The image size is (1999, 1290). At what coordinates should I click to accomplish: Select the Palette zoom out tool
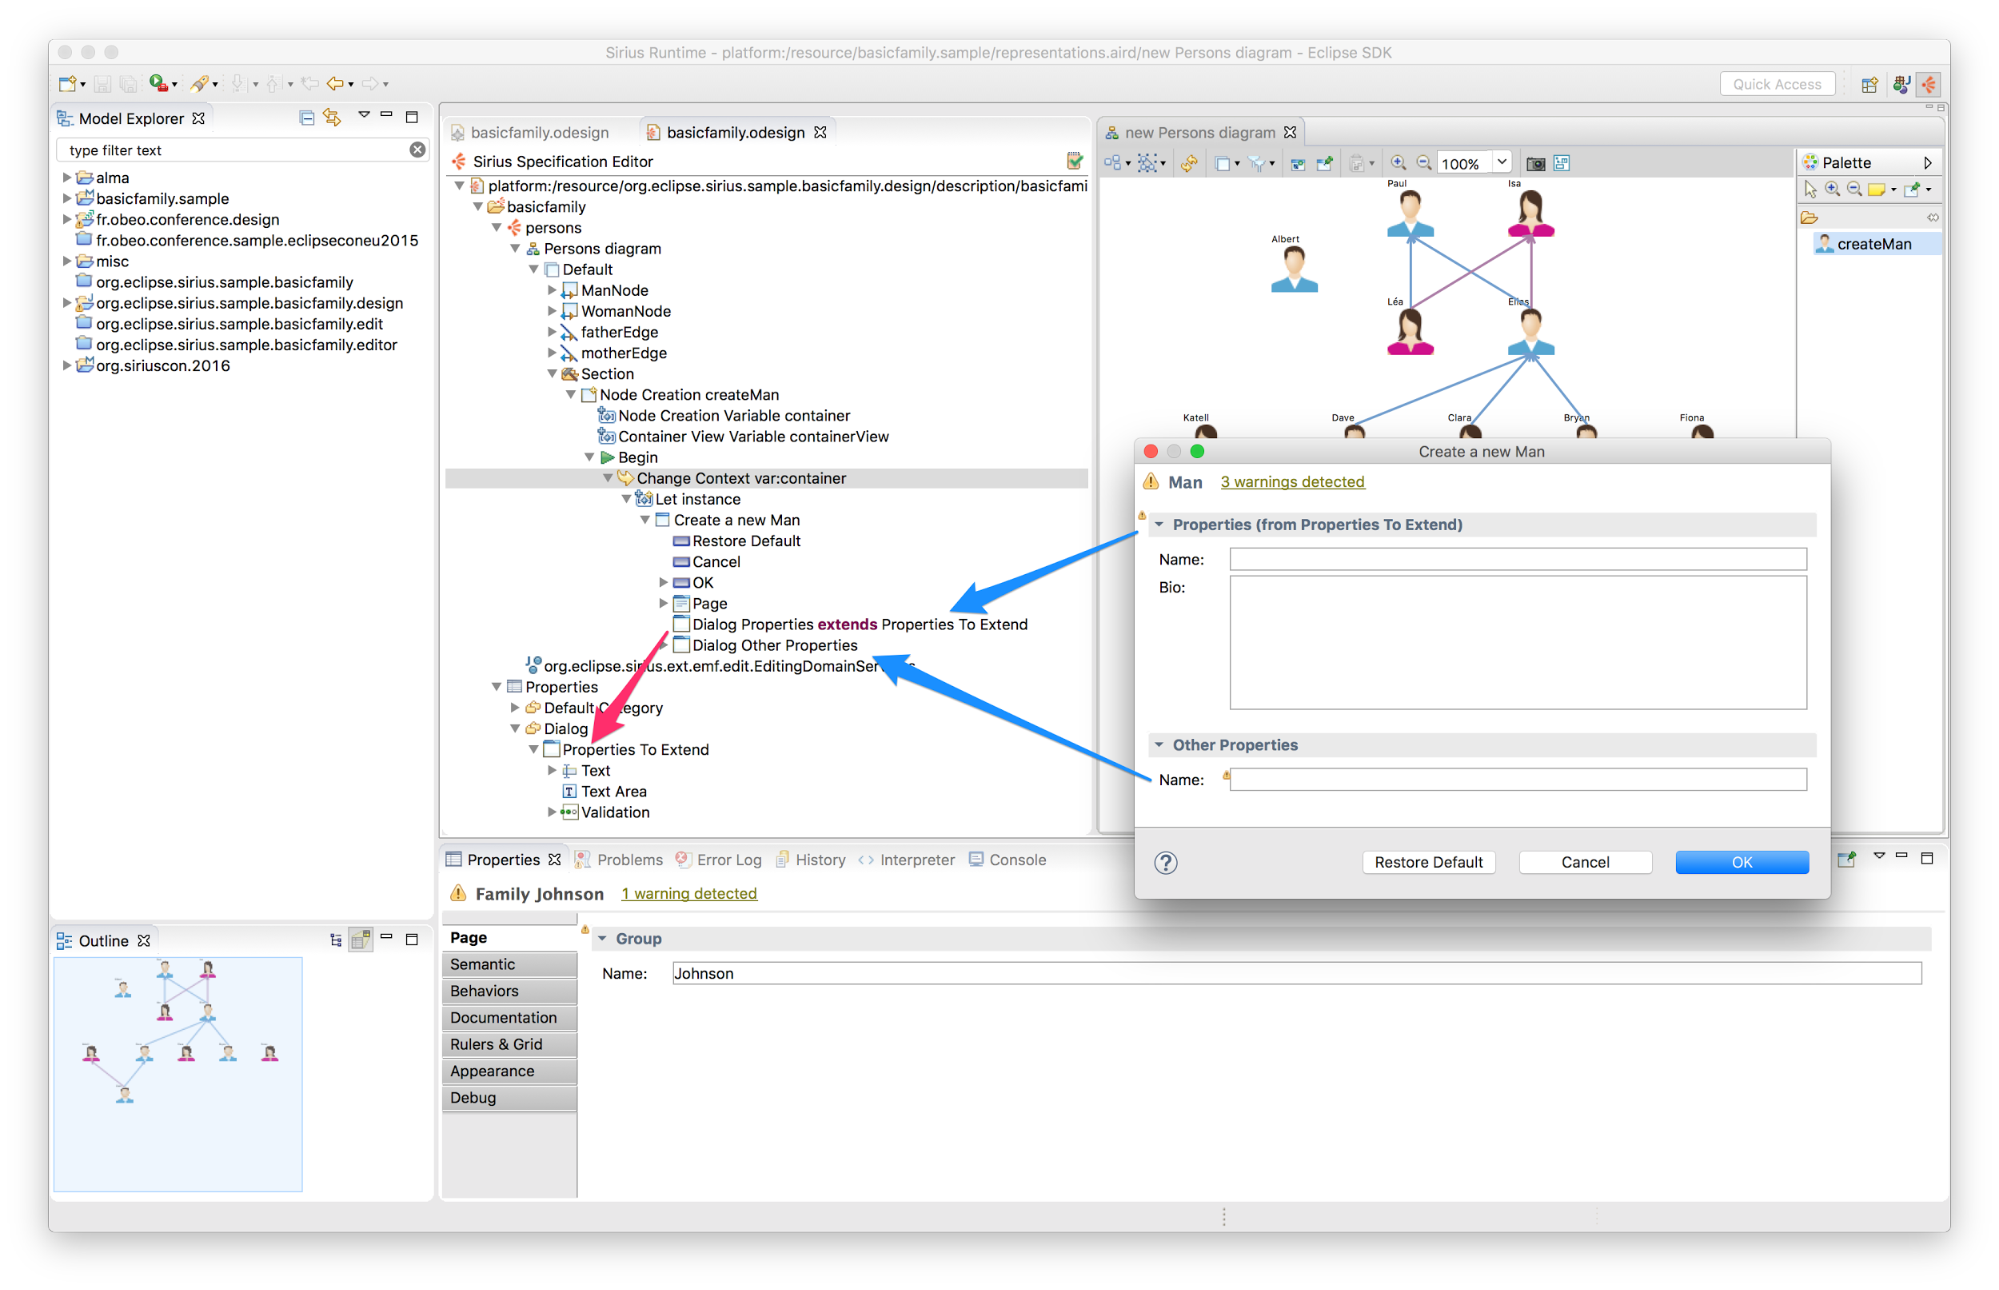(1854, 189)
